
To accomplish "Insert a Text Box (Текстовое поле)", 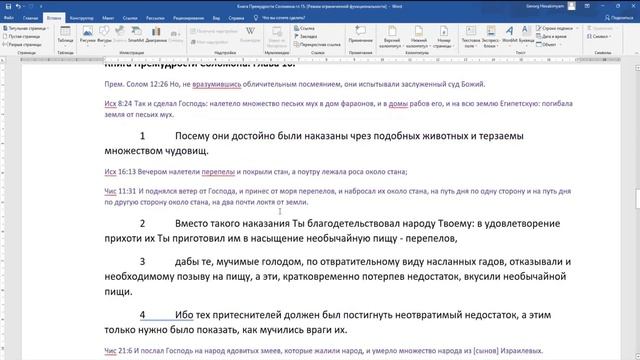I will click(x=471, y=37).
